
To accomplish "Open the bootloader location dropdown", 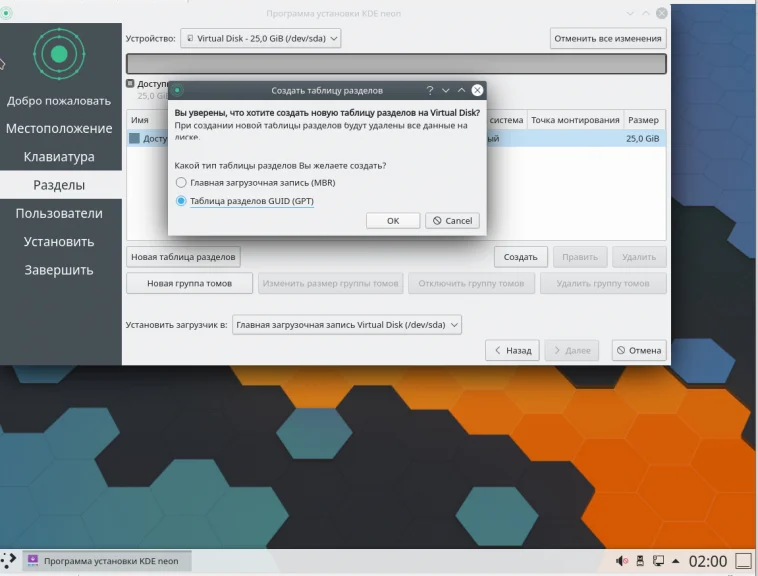I will pyautogui.click(x=347, y=325).
